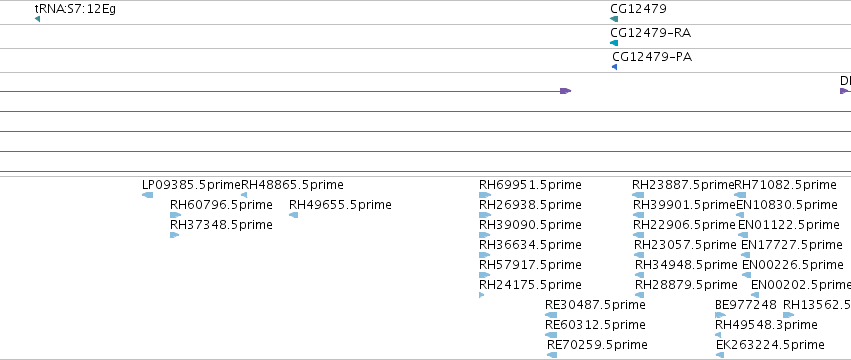This screenshot has height=360, width=851.
Task: Select the RH48865.5prime EST arrow
Action: 244,195
